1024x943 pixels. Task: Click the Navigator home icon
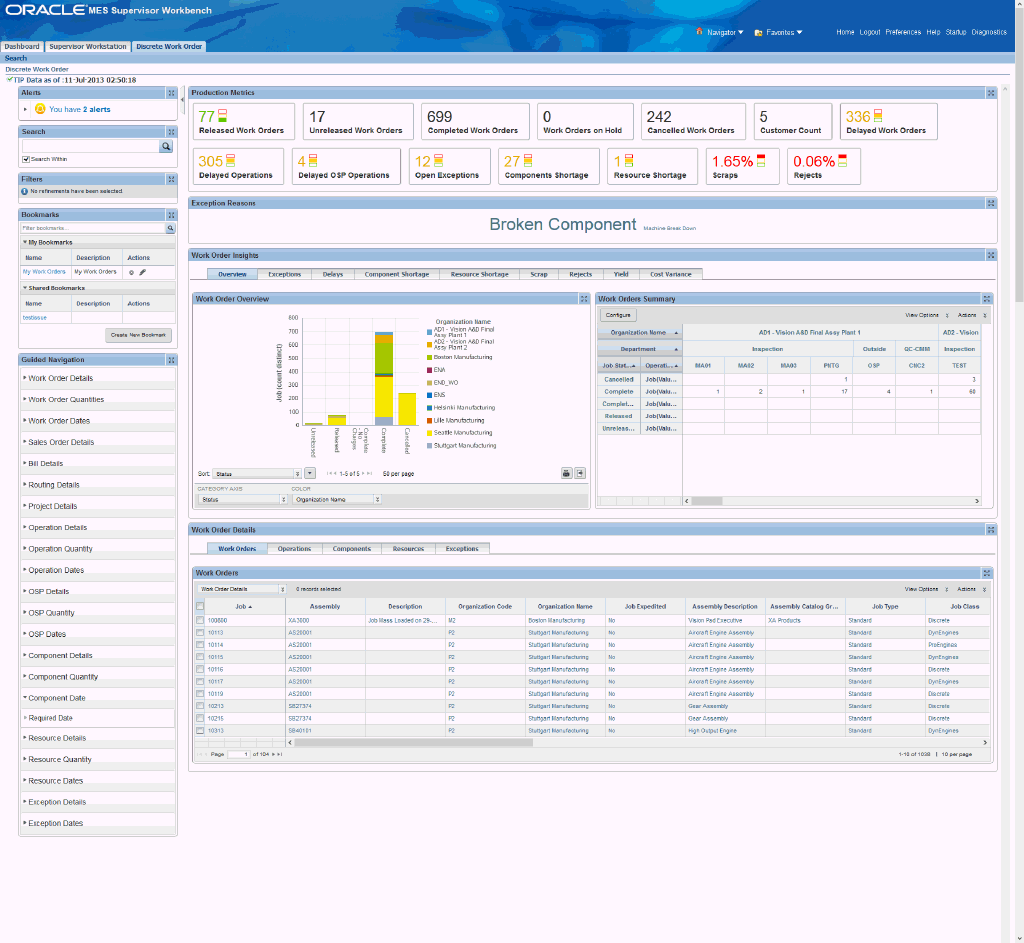click(699, 31)
